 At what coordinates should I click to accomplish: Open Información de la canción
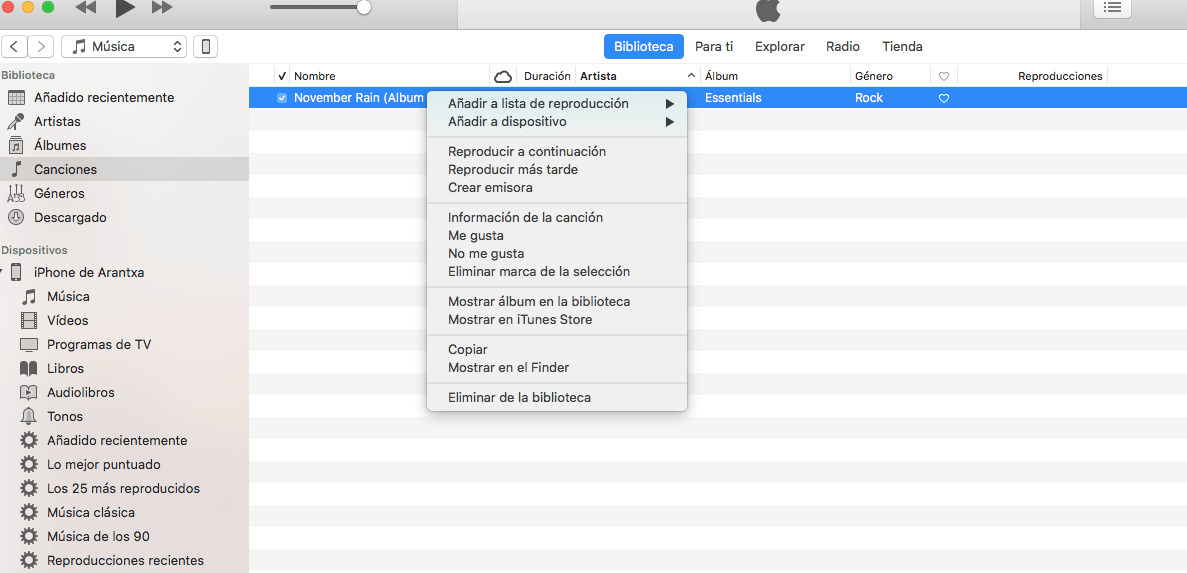pyautogui.click(x=557, y=217)
